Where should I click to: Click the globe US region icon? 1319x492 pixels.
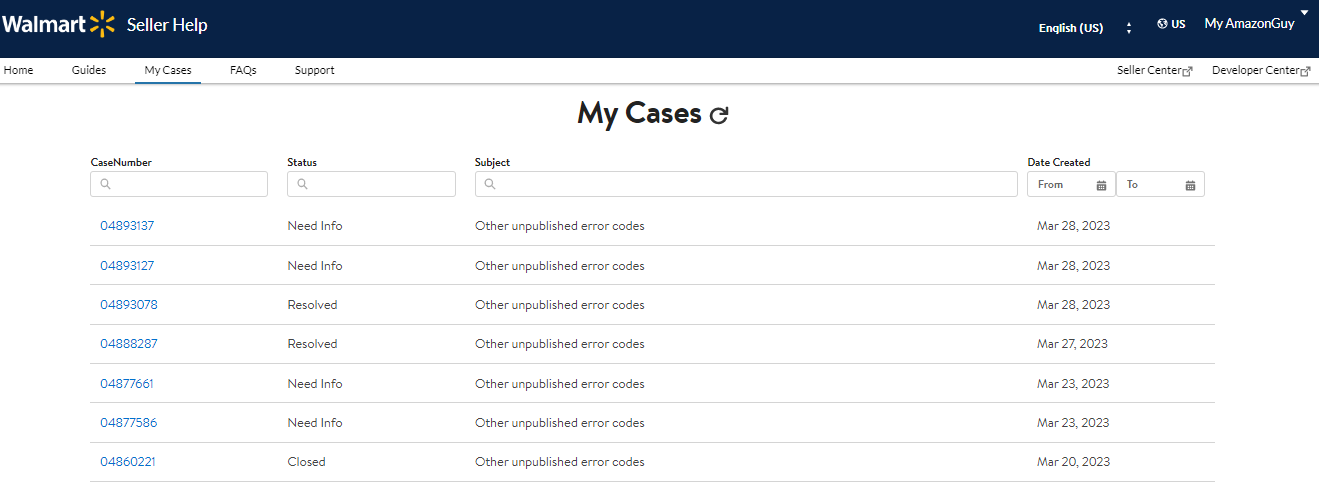tap(1162, 24)
